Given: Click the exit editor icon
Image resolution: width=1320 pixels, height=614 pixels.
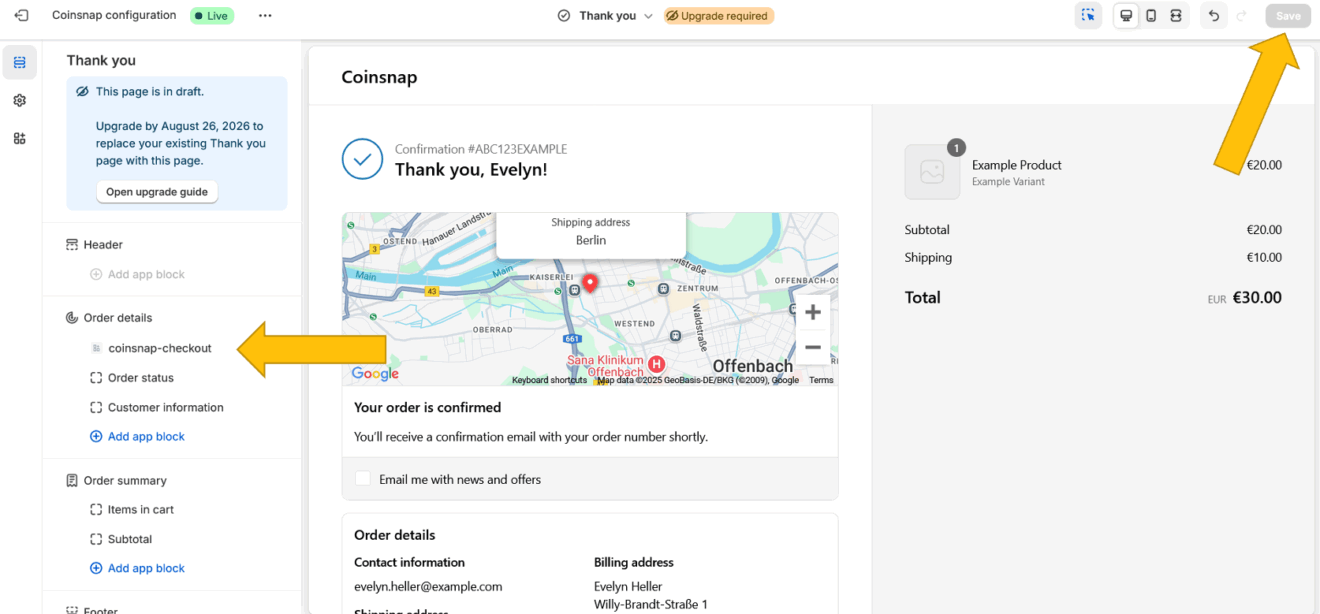Looking at the screenshot, I should tap(21, 16).
